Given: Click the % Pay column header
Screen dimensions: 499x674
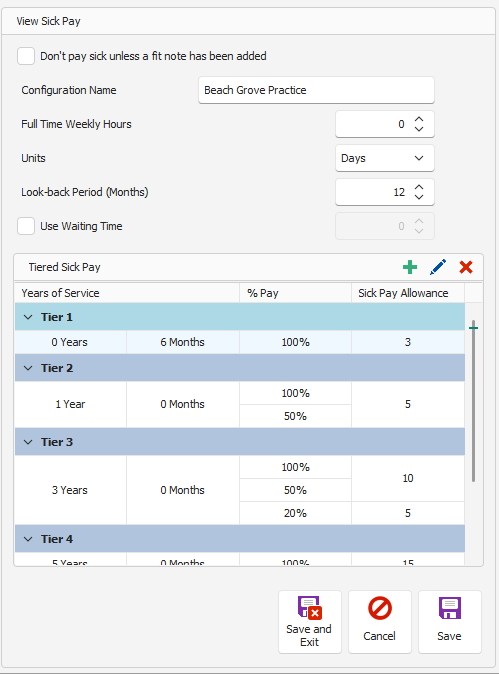Looking at the screenshot, I should click(295, 293).
